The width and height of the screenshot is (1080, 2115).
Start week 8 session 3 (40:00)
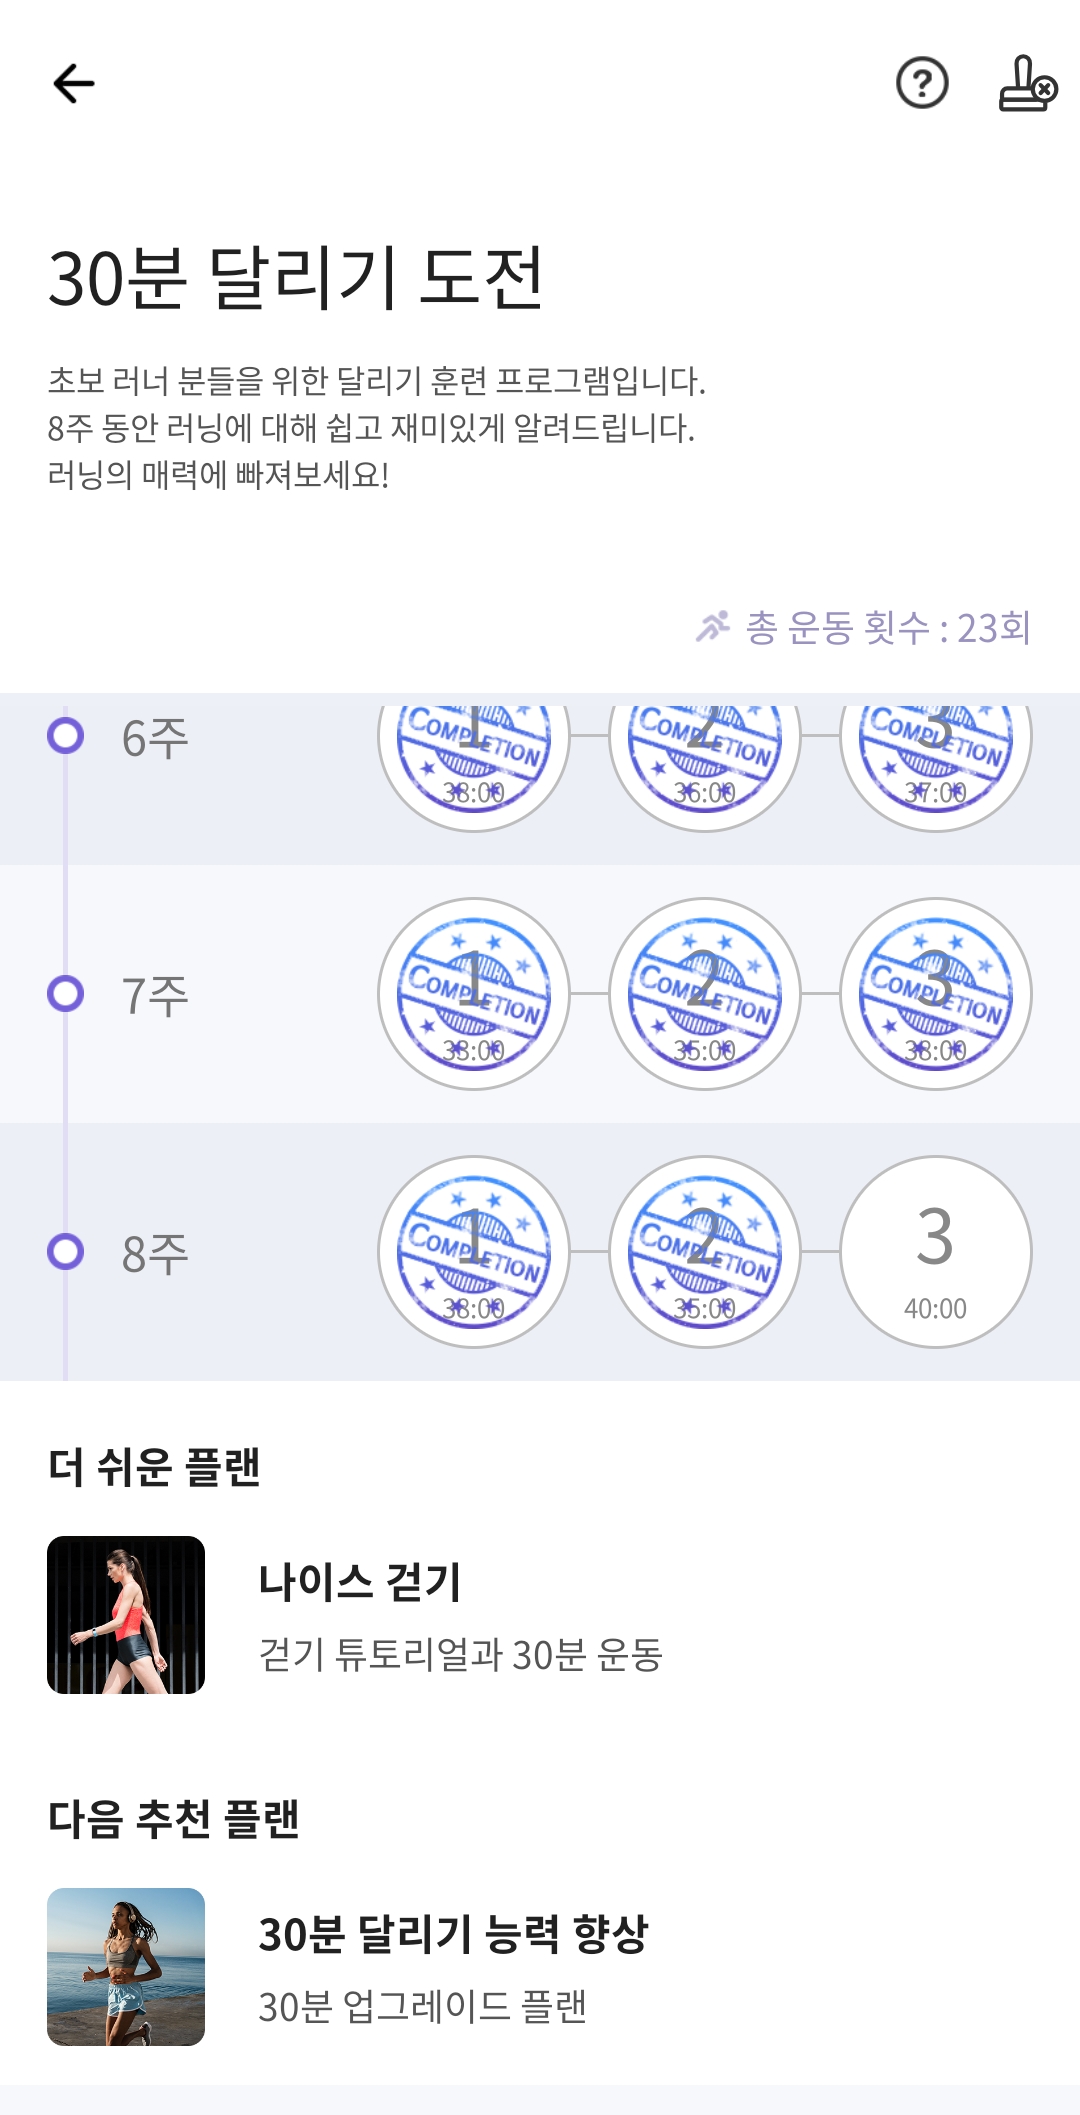coord(936,1252)
